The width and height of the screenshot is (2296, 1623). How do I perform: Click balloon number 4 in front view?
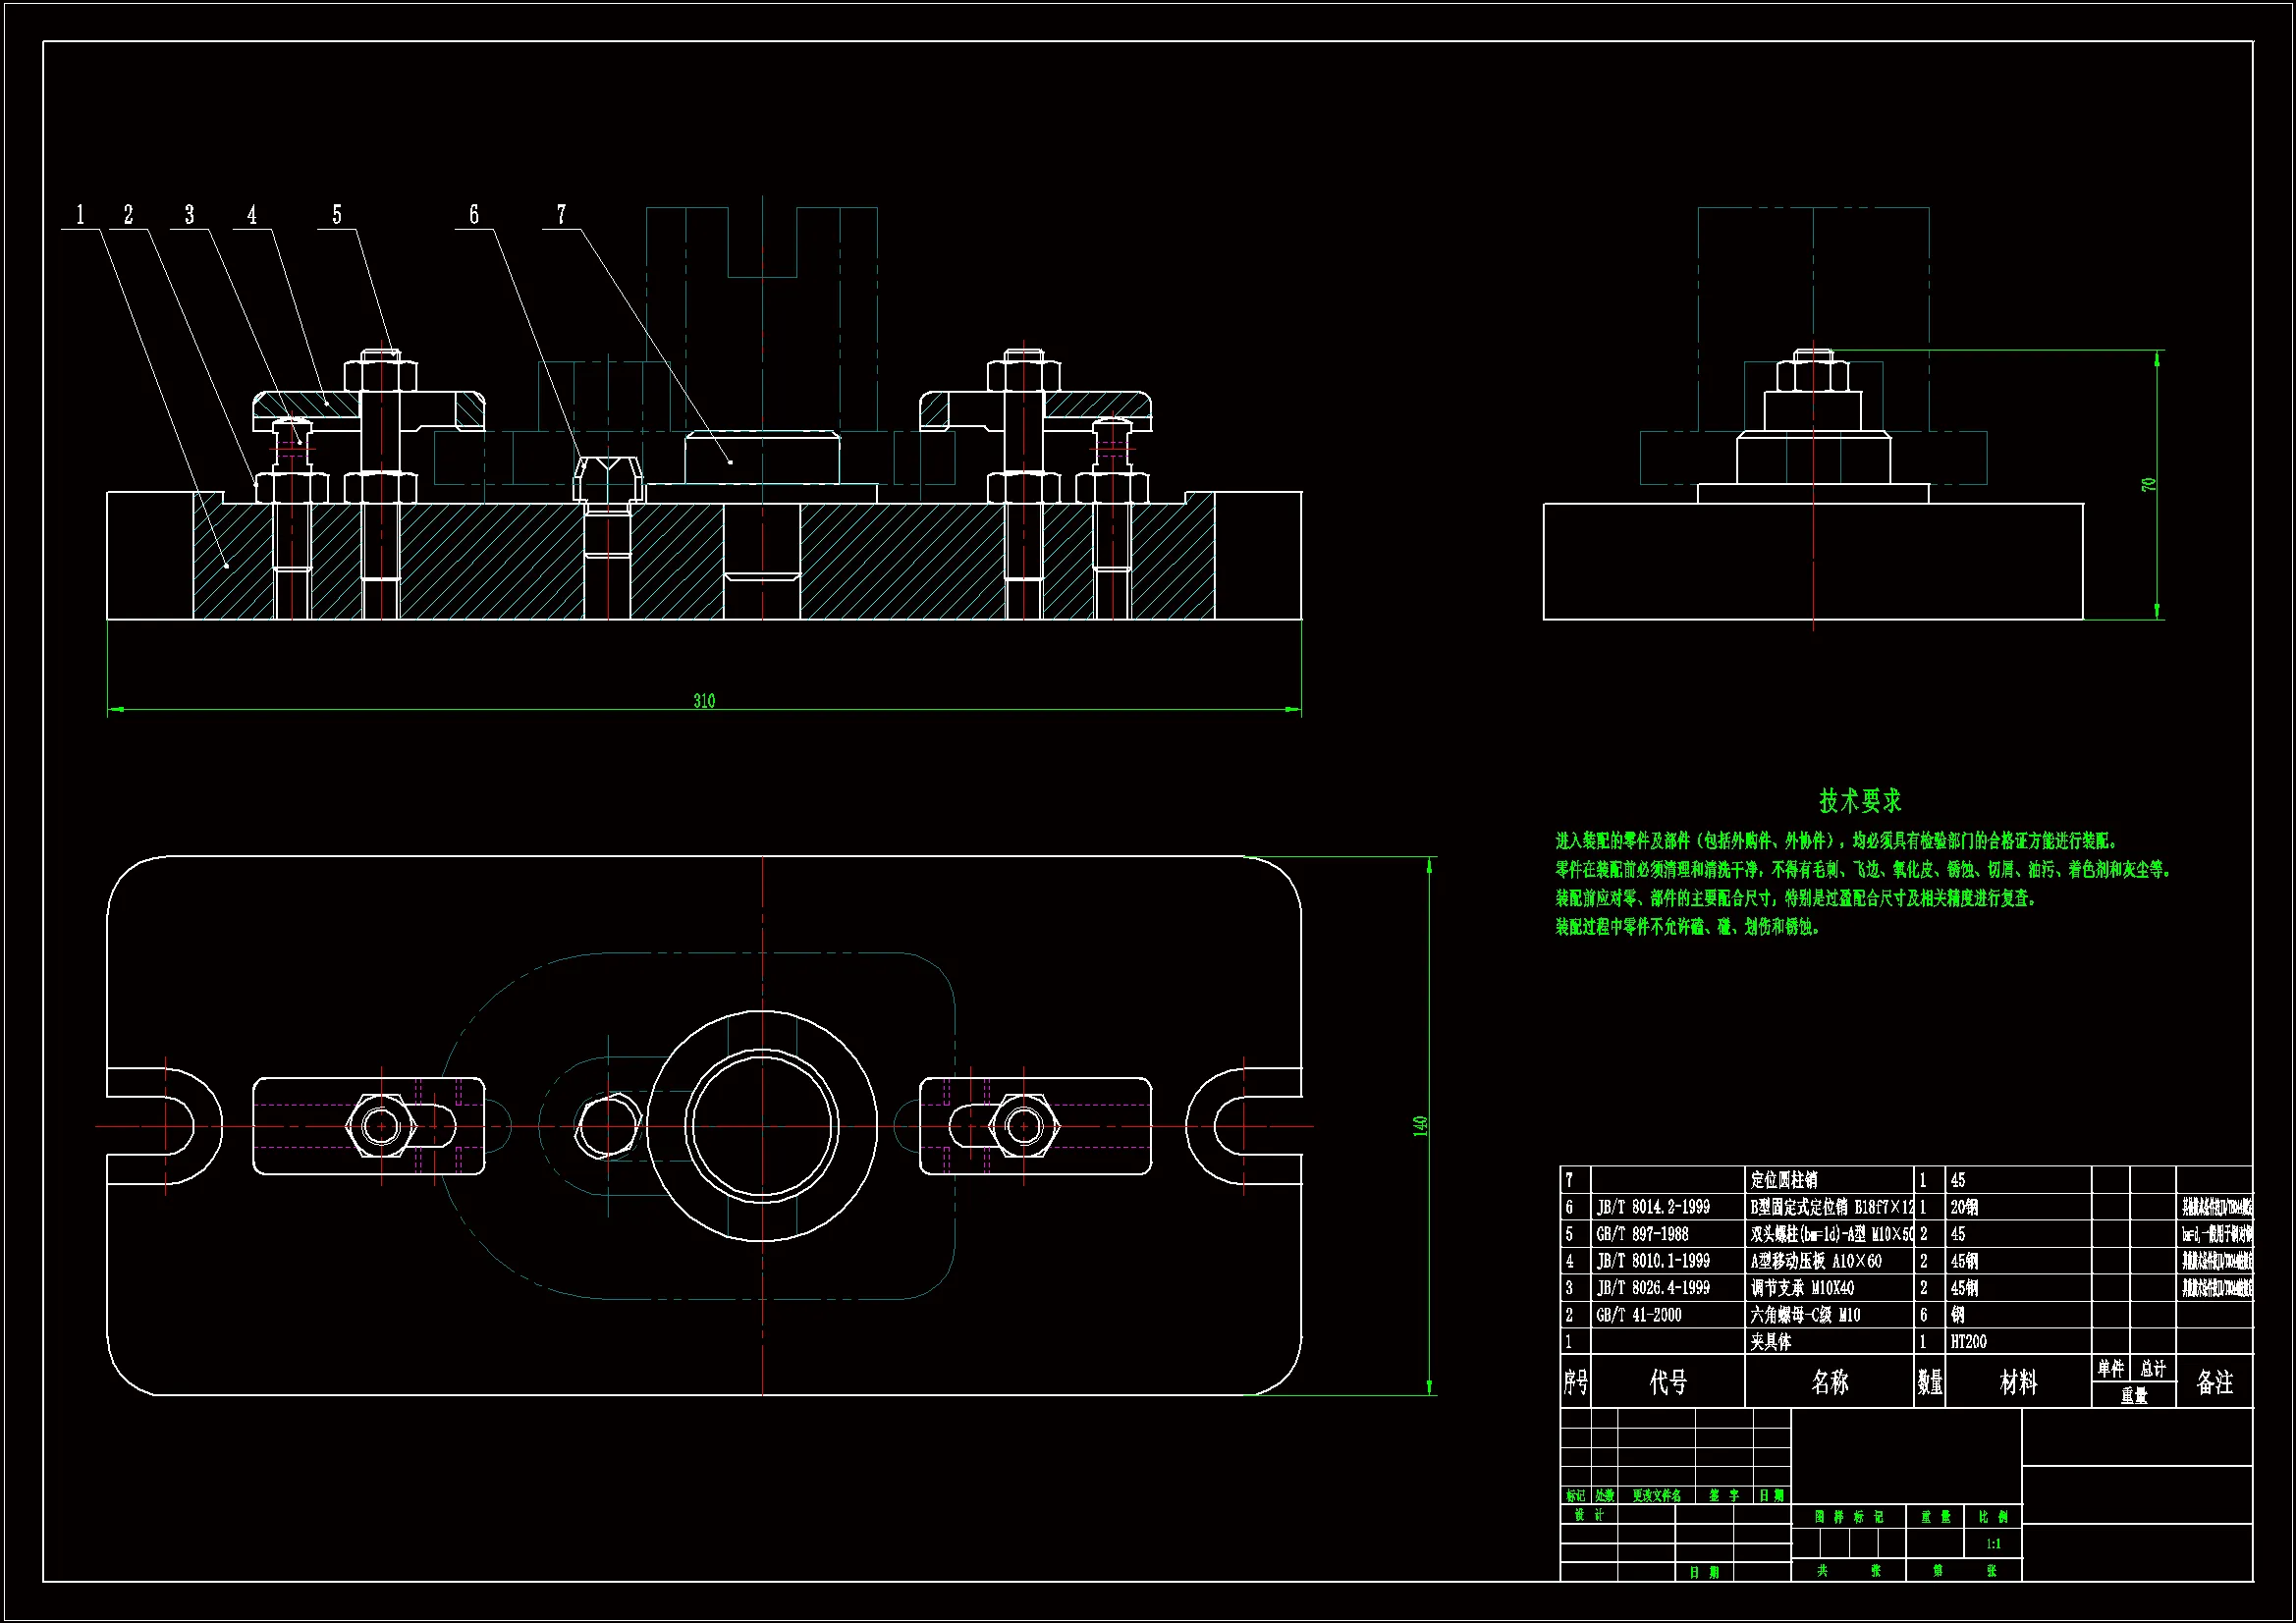[252, 214]
